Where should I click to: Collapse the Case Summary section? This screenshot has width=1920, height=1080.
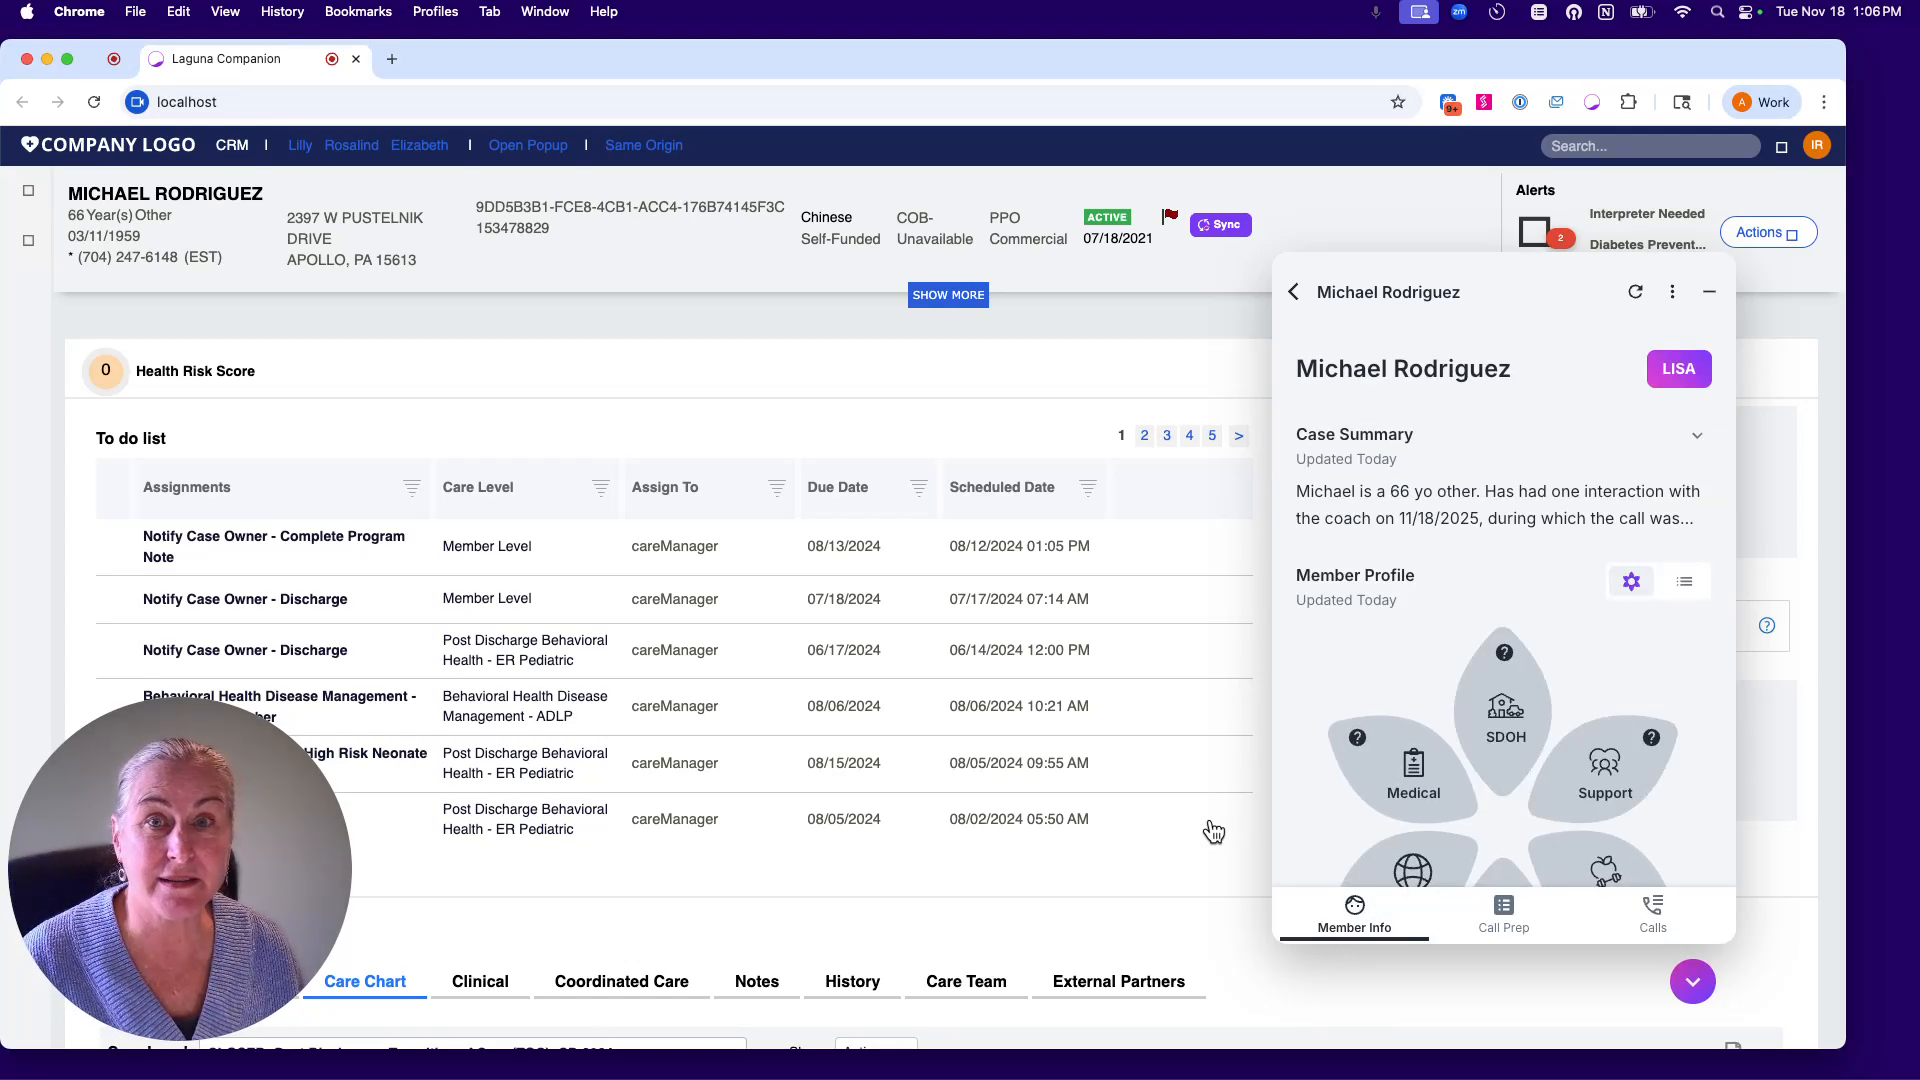coord(1697,435)
